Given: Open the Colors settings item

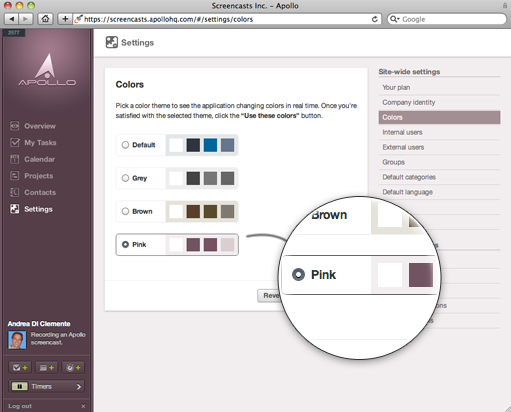Looking at the screenshot, I should coord(439,117).
